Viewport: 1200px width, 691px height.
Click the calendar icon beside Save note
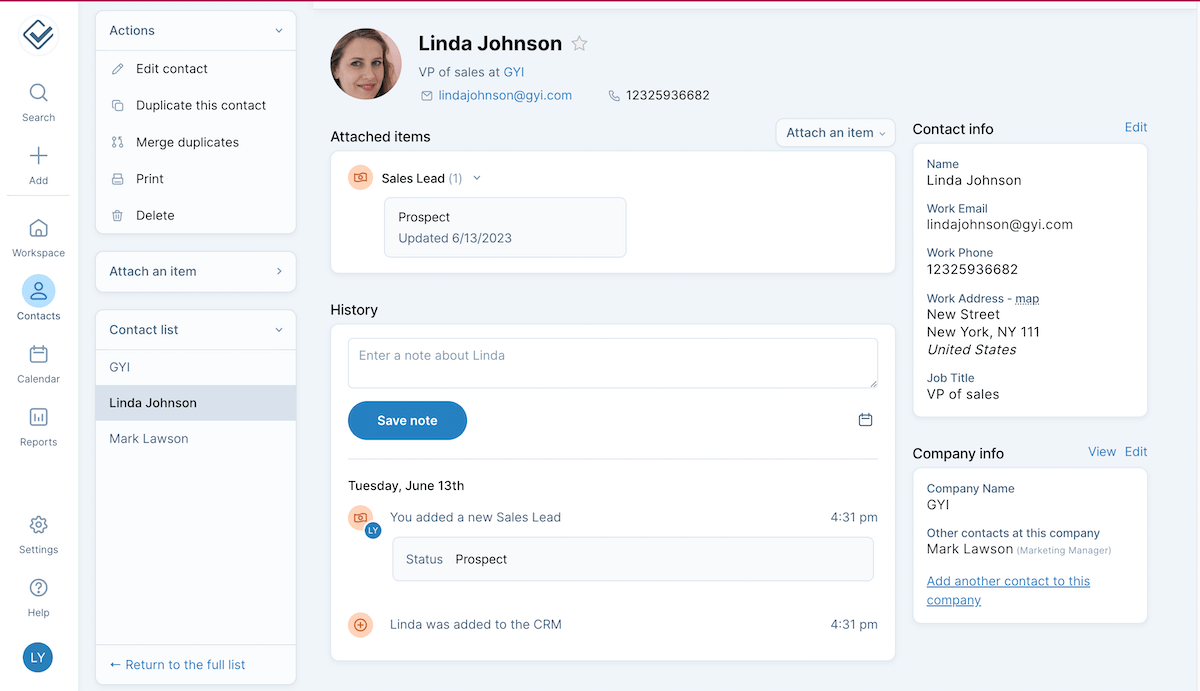tap(865, 420)
